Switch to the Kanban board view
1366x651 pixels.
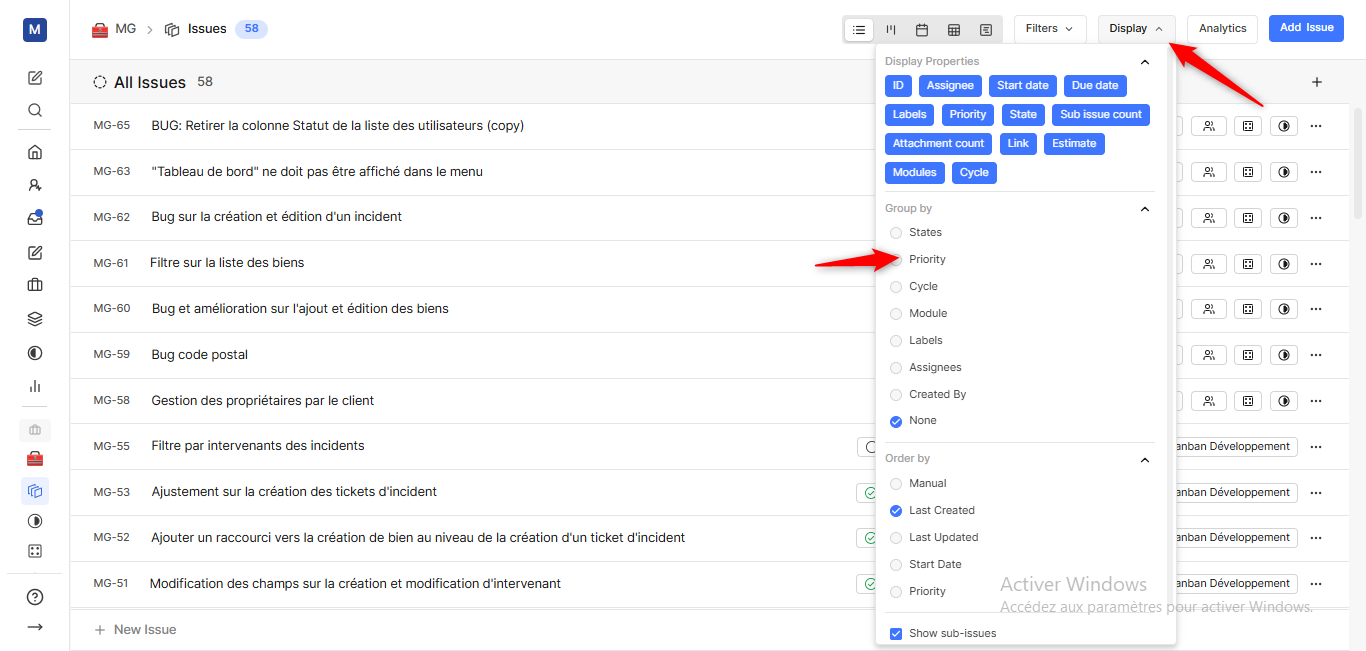pyautogui.click(x=890, y=29)
